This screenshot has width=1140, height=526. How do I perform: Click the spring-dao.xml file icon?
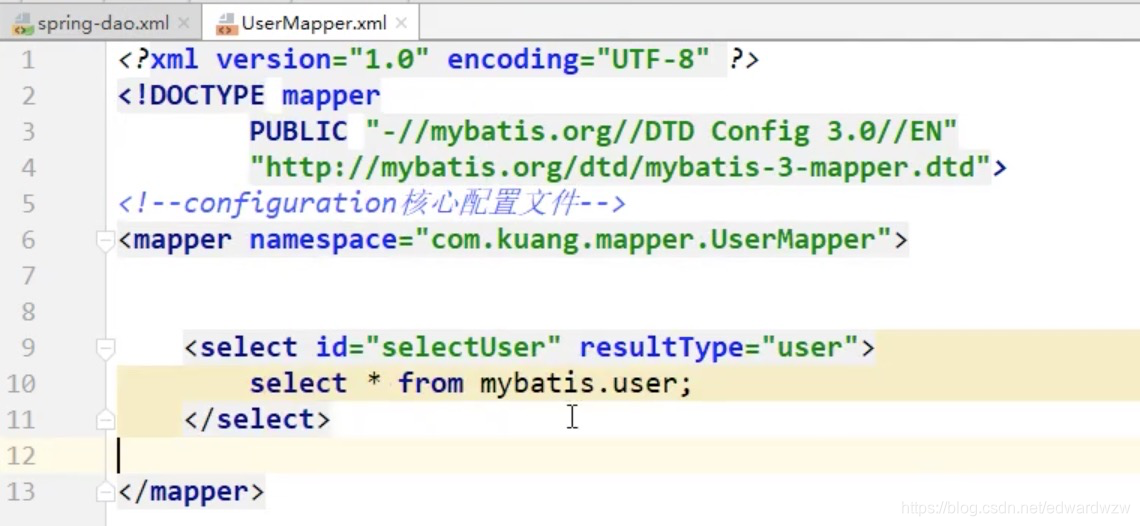(23, 24)
